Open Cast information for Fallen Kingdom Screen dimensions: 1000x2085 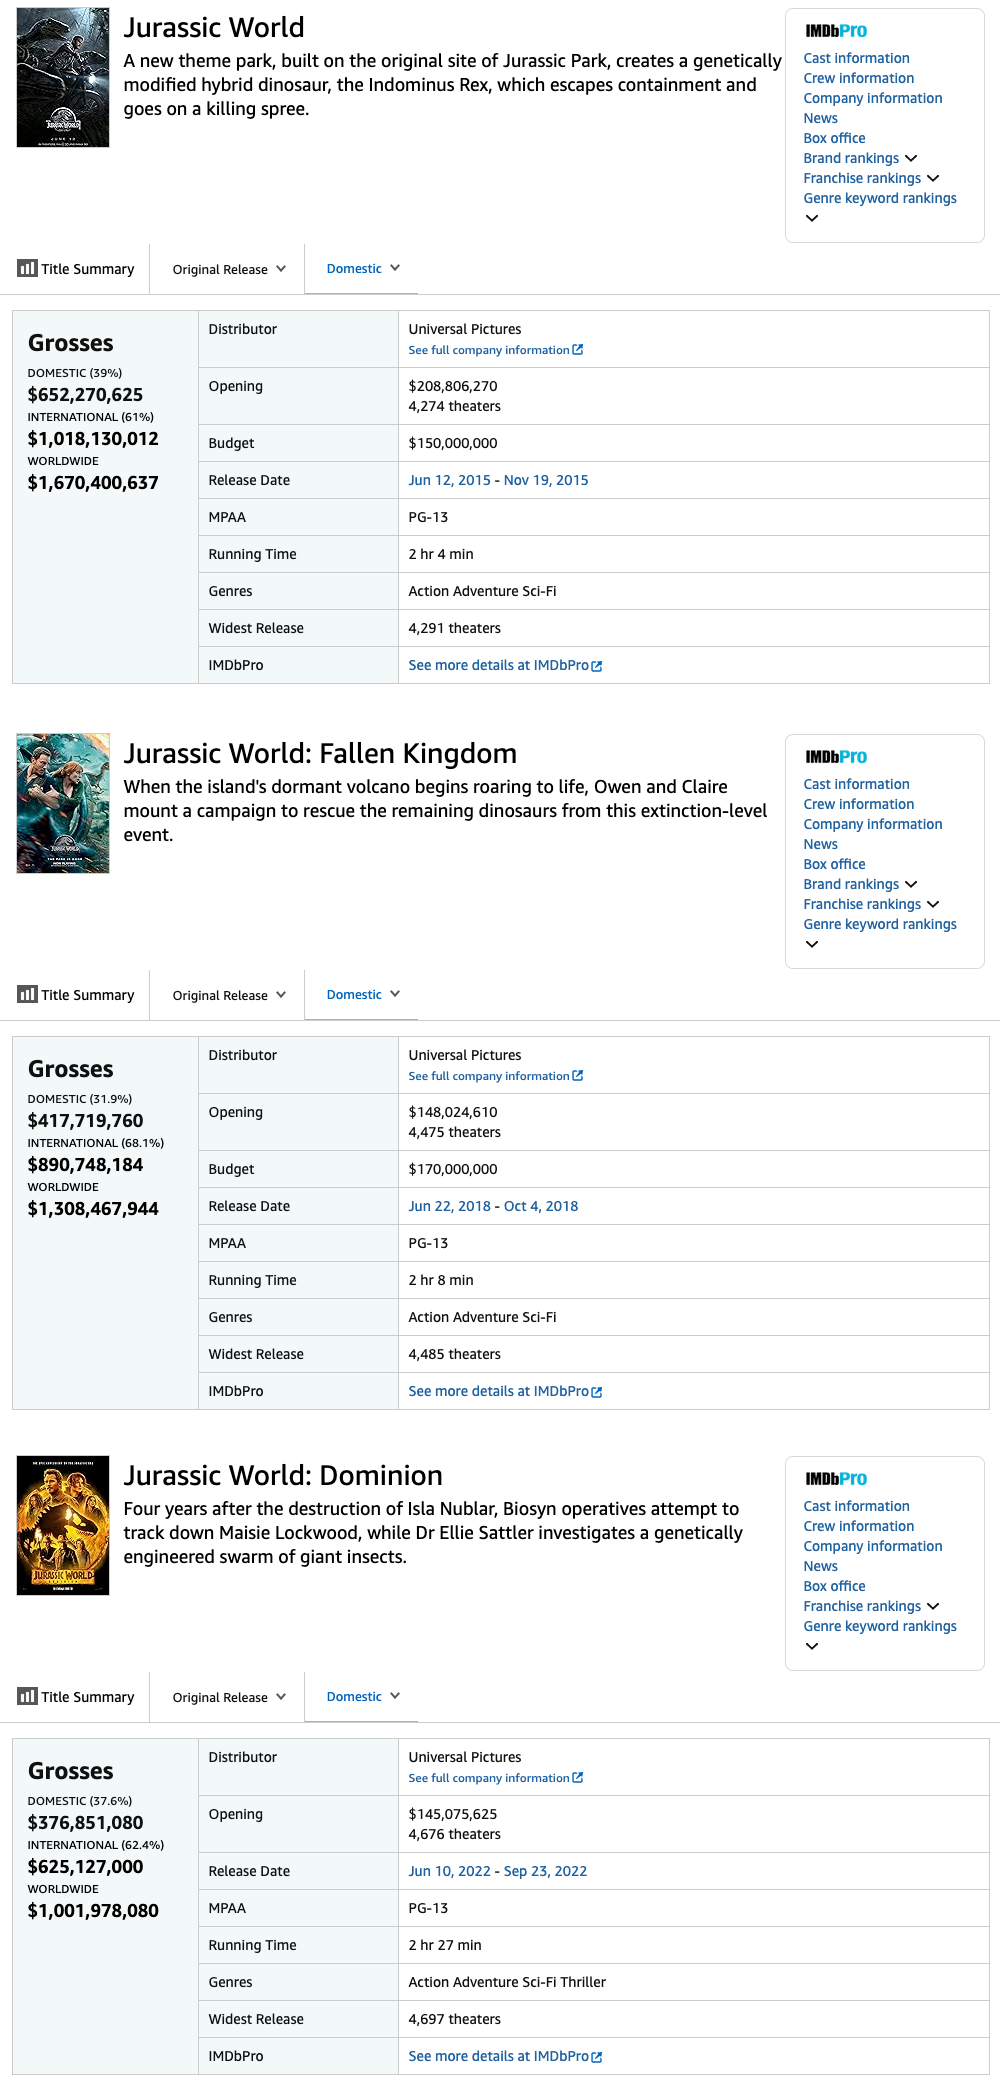click(x=856, y=784)
